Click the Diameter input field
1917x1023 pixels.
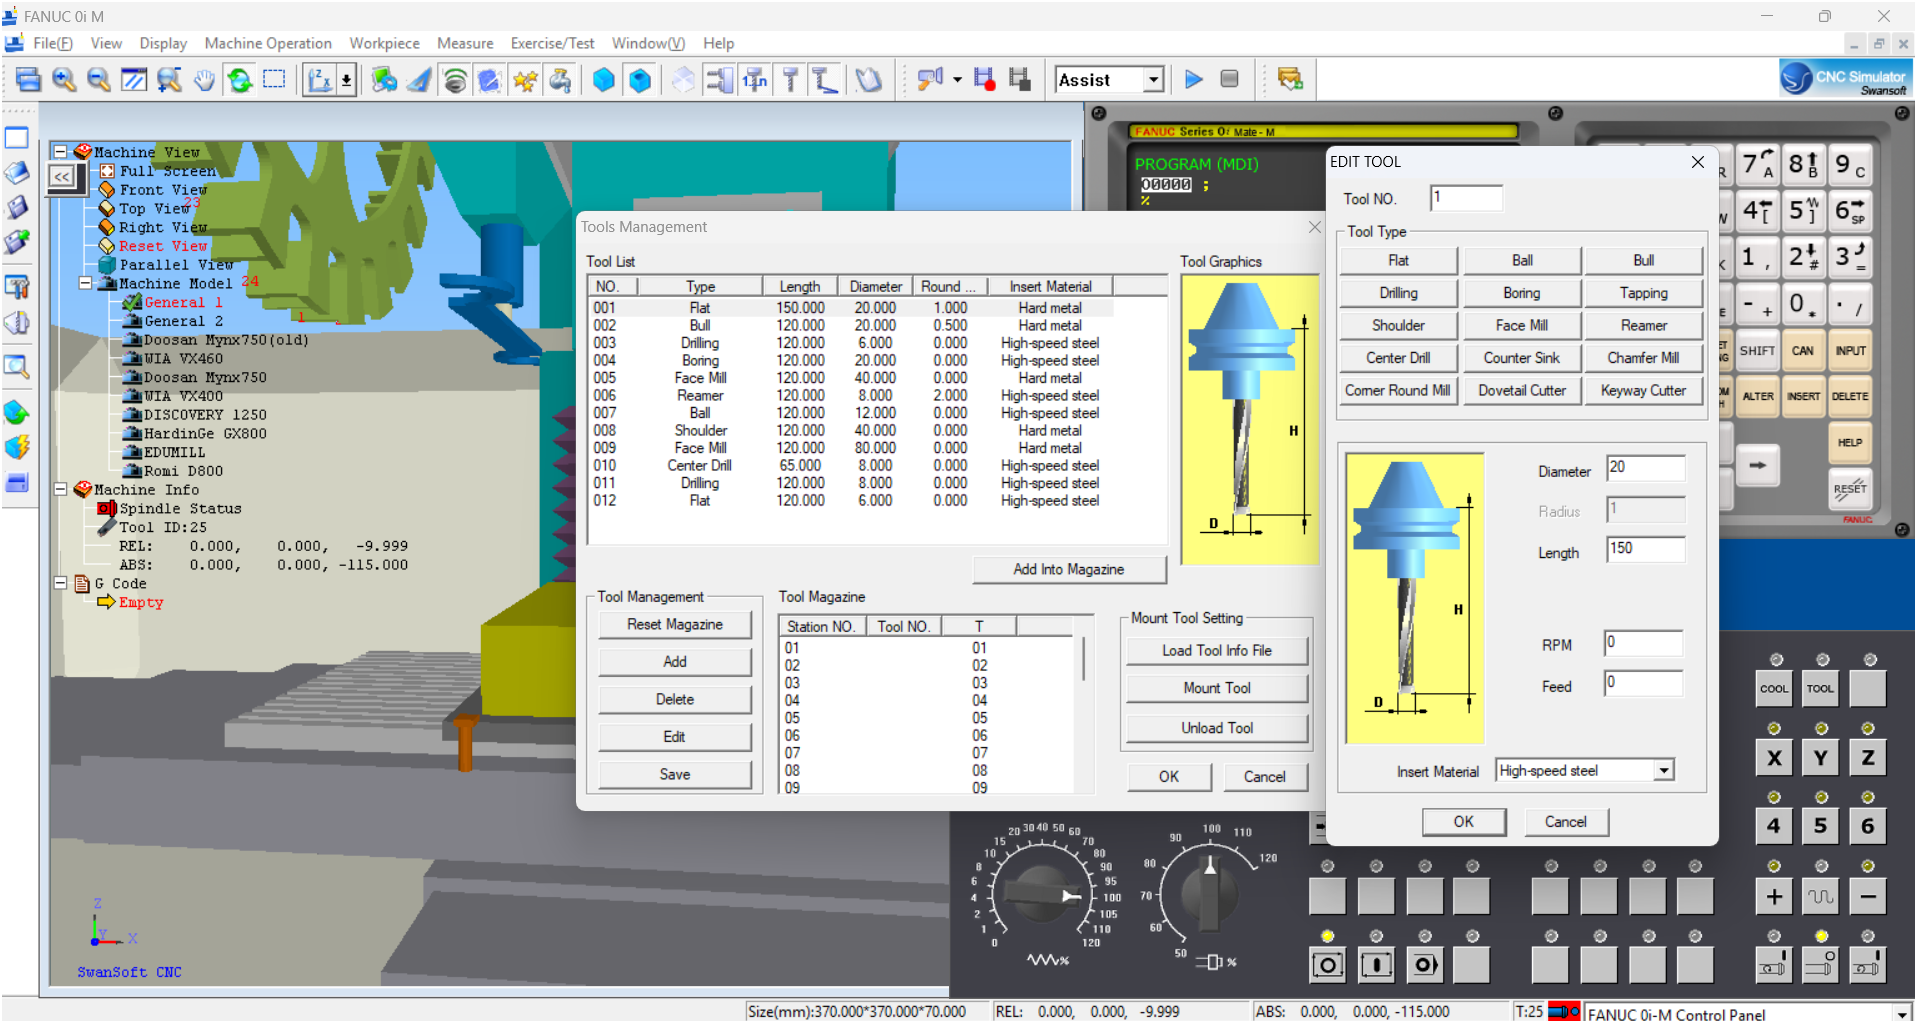tap(1645, 467)
